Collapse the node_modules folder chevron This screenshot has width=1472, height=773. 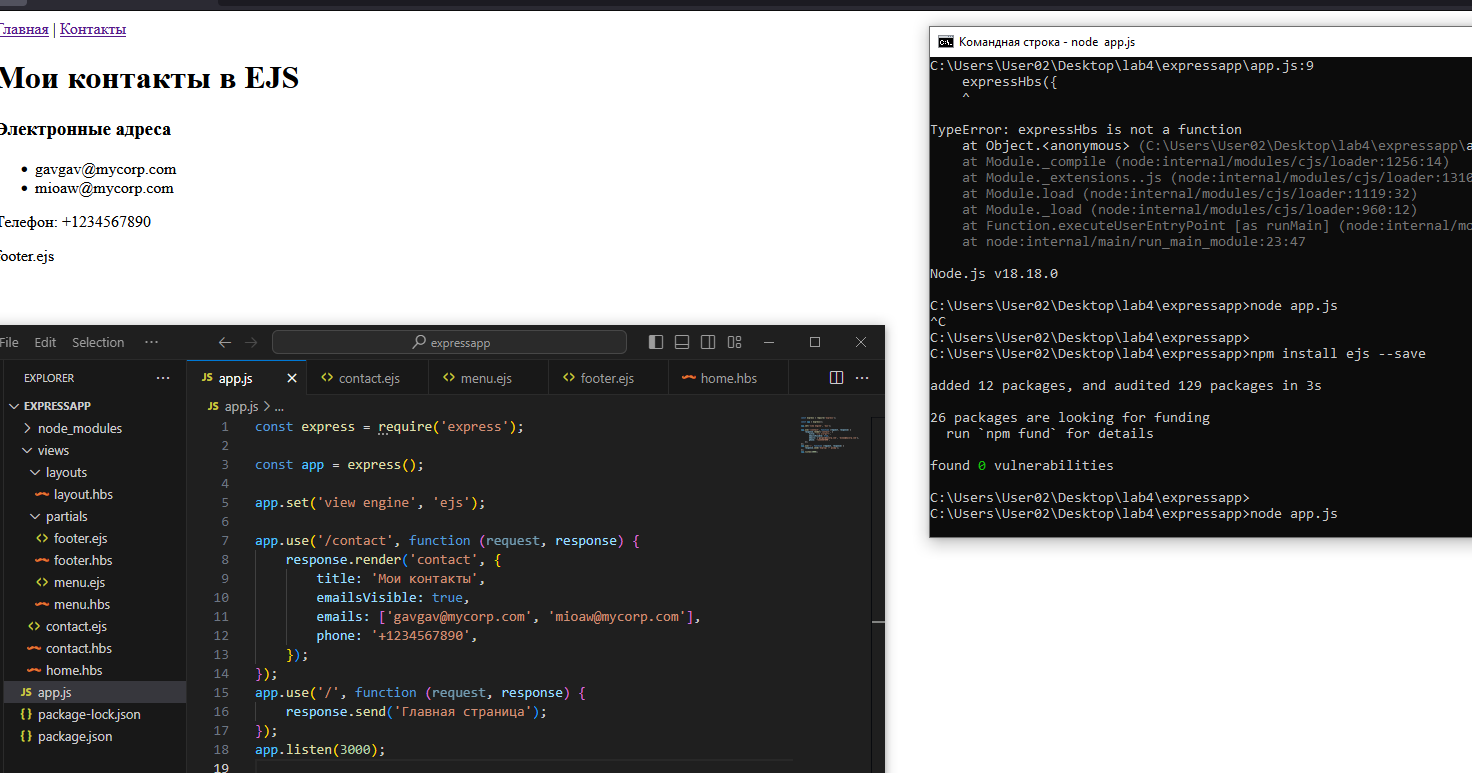(x=27, y=428)
